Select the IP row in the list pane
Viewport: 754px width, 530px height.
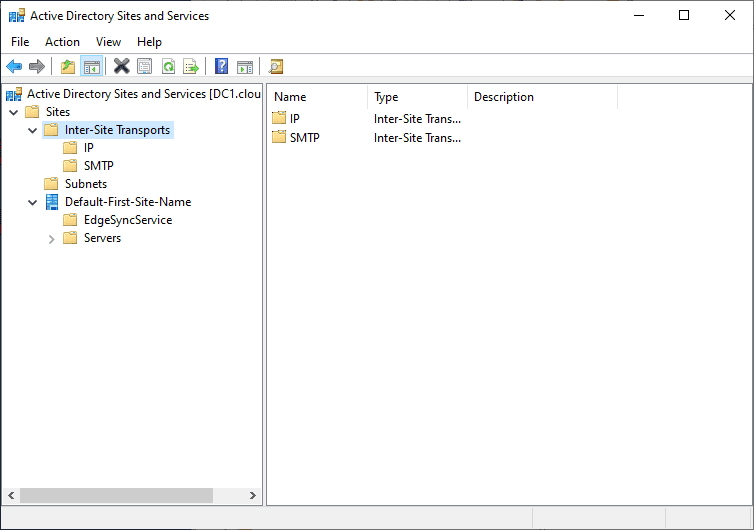(295, 118)
